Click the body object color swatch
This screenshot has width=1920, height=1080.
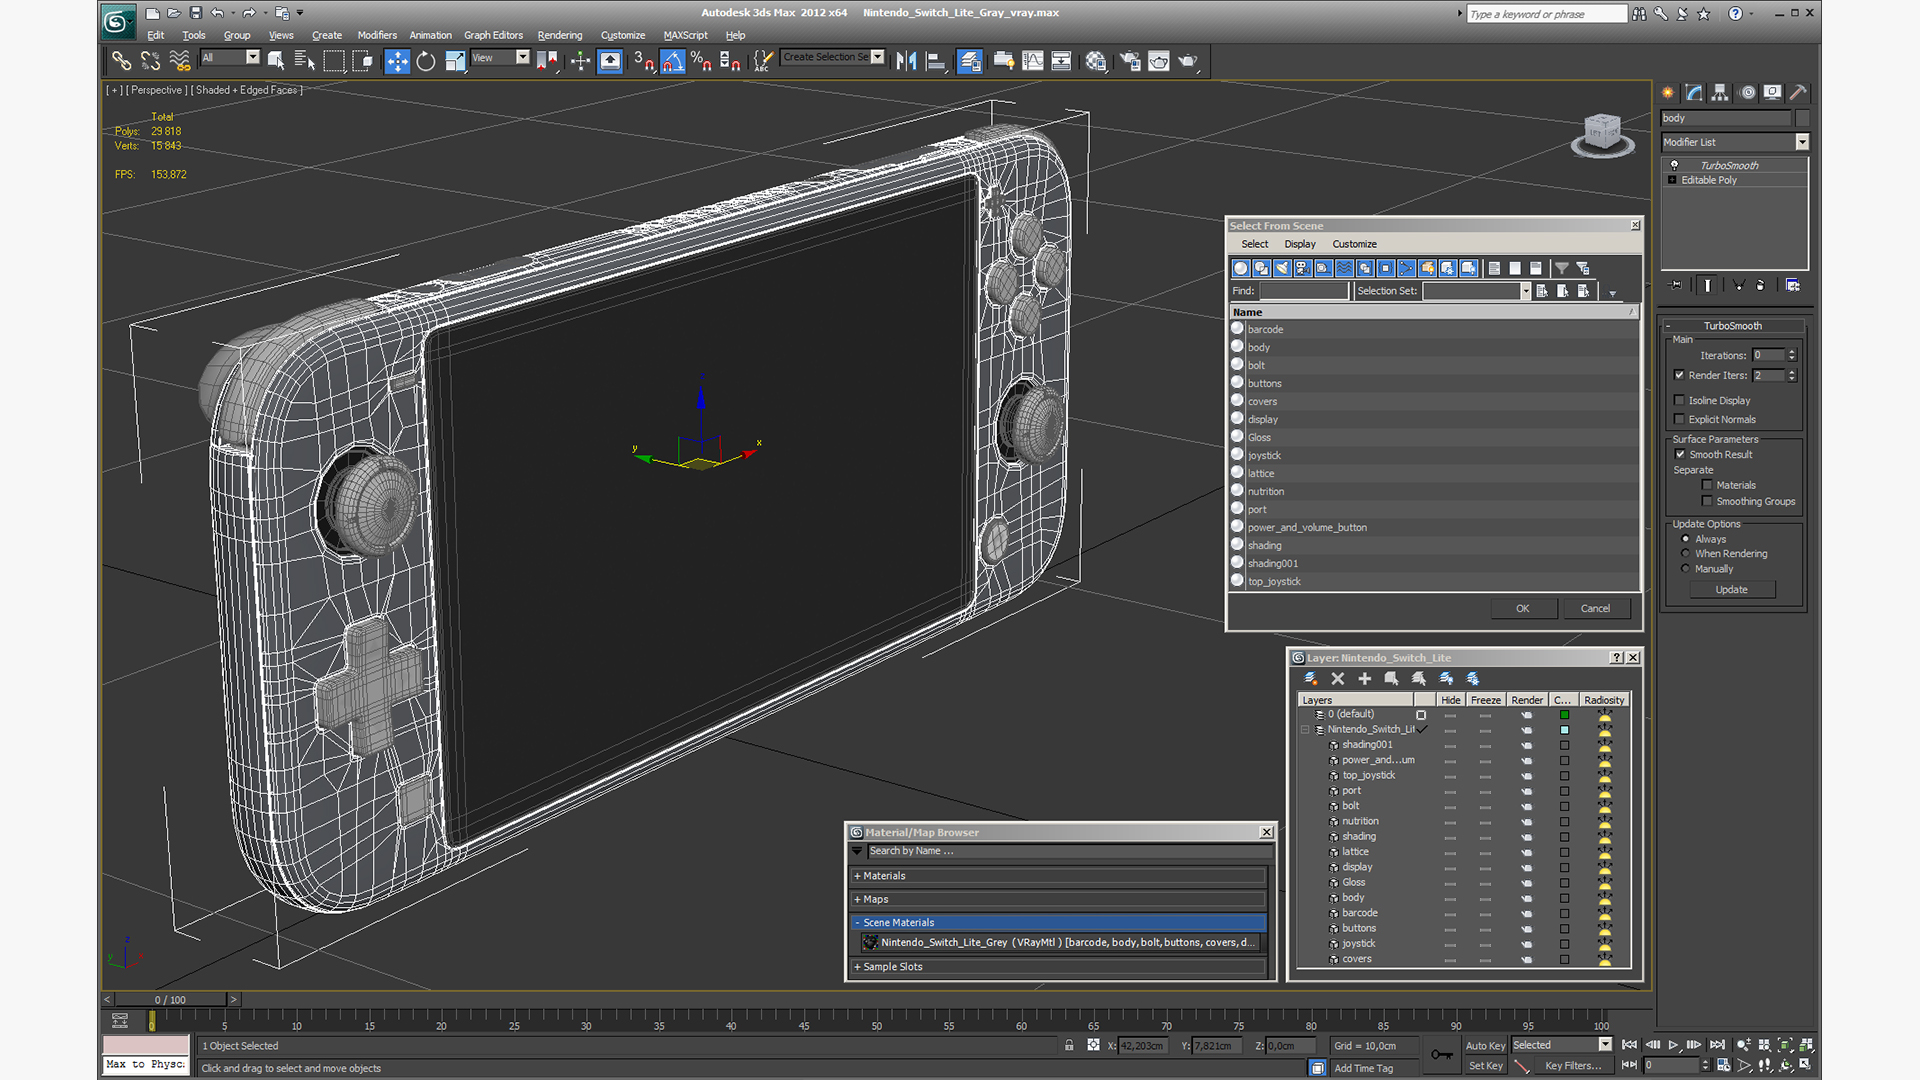click(x=1803, y=118)
